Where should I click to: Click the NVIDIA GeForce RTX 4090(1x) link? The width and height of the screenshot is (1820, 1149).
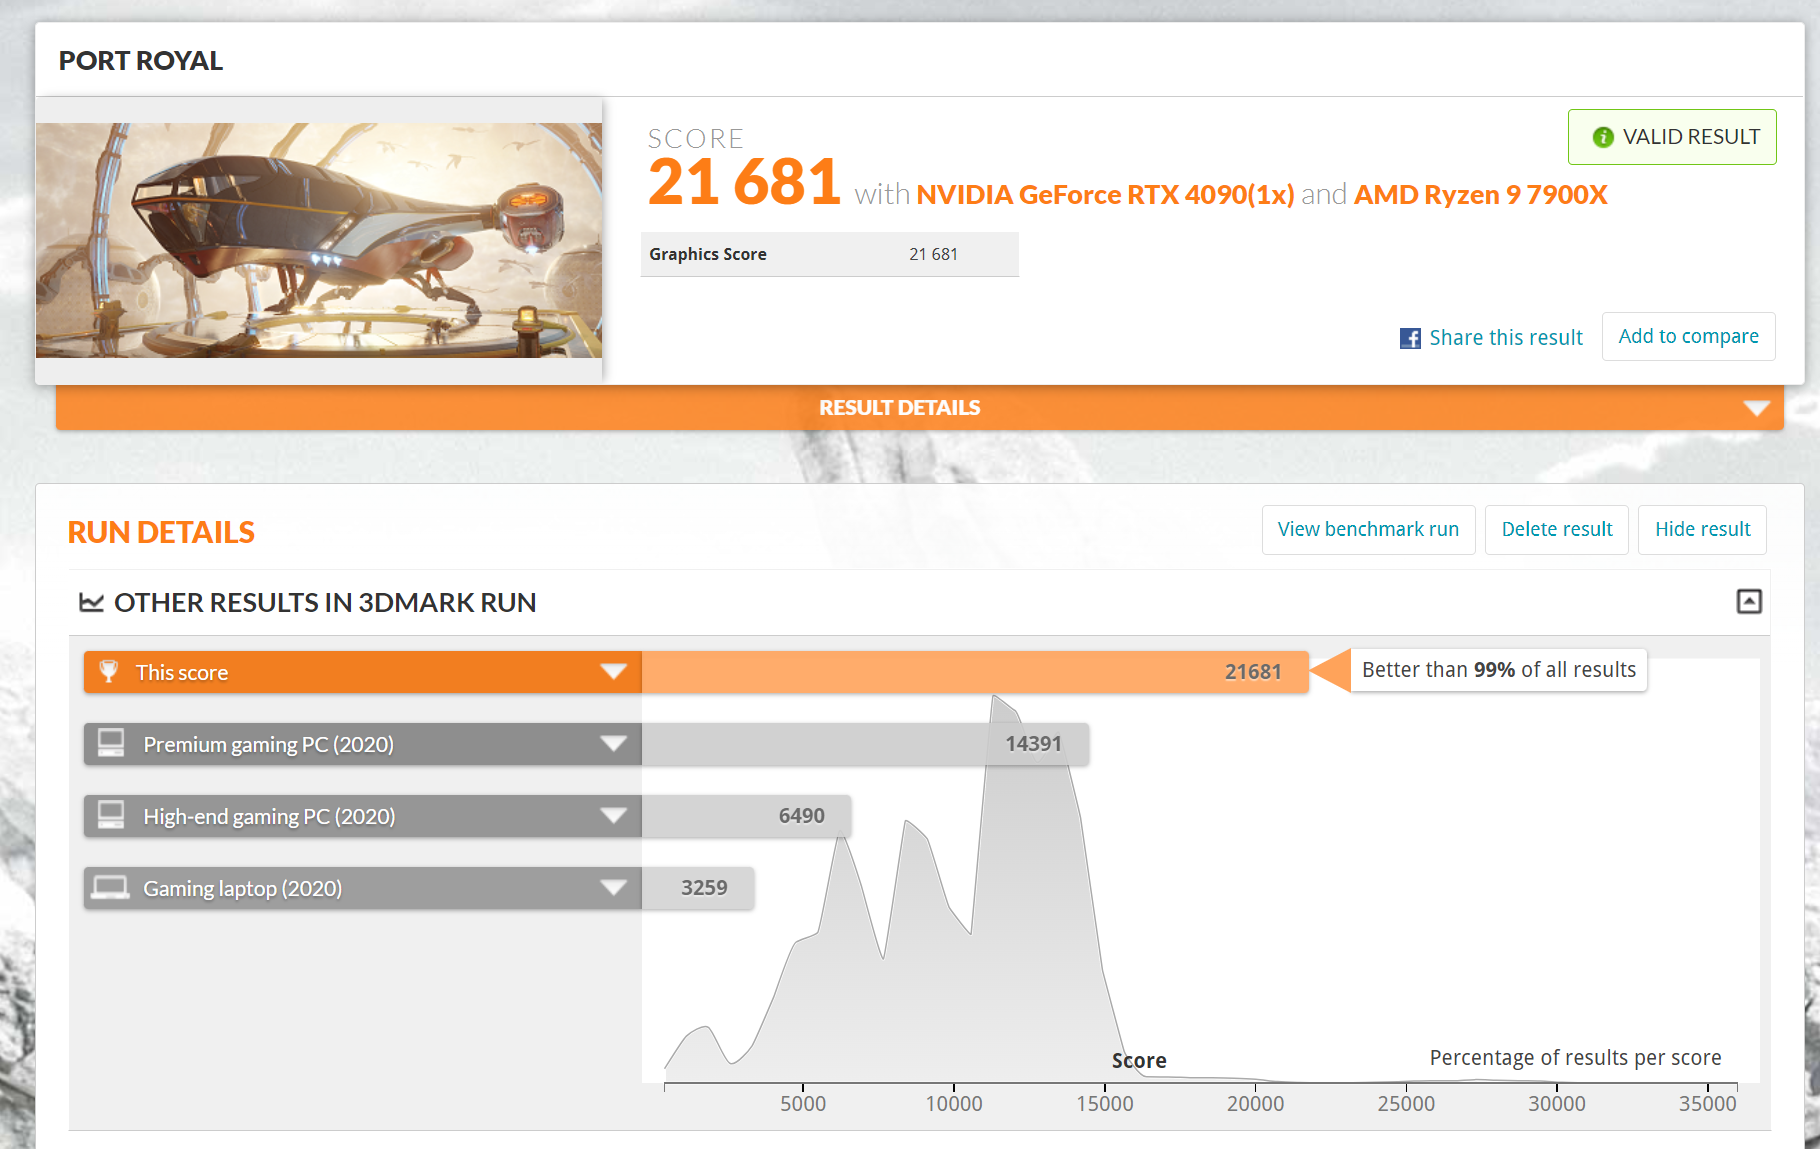tap(1105, 194)
